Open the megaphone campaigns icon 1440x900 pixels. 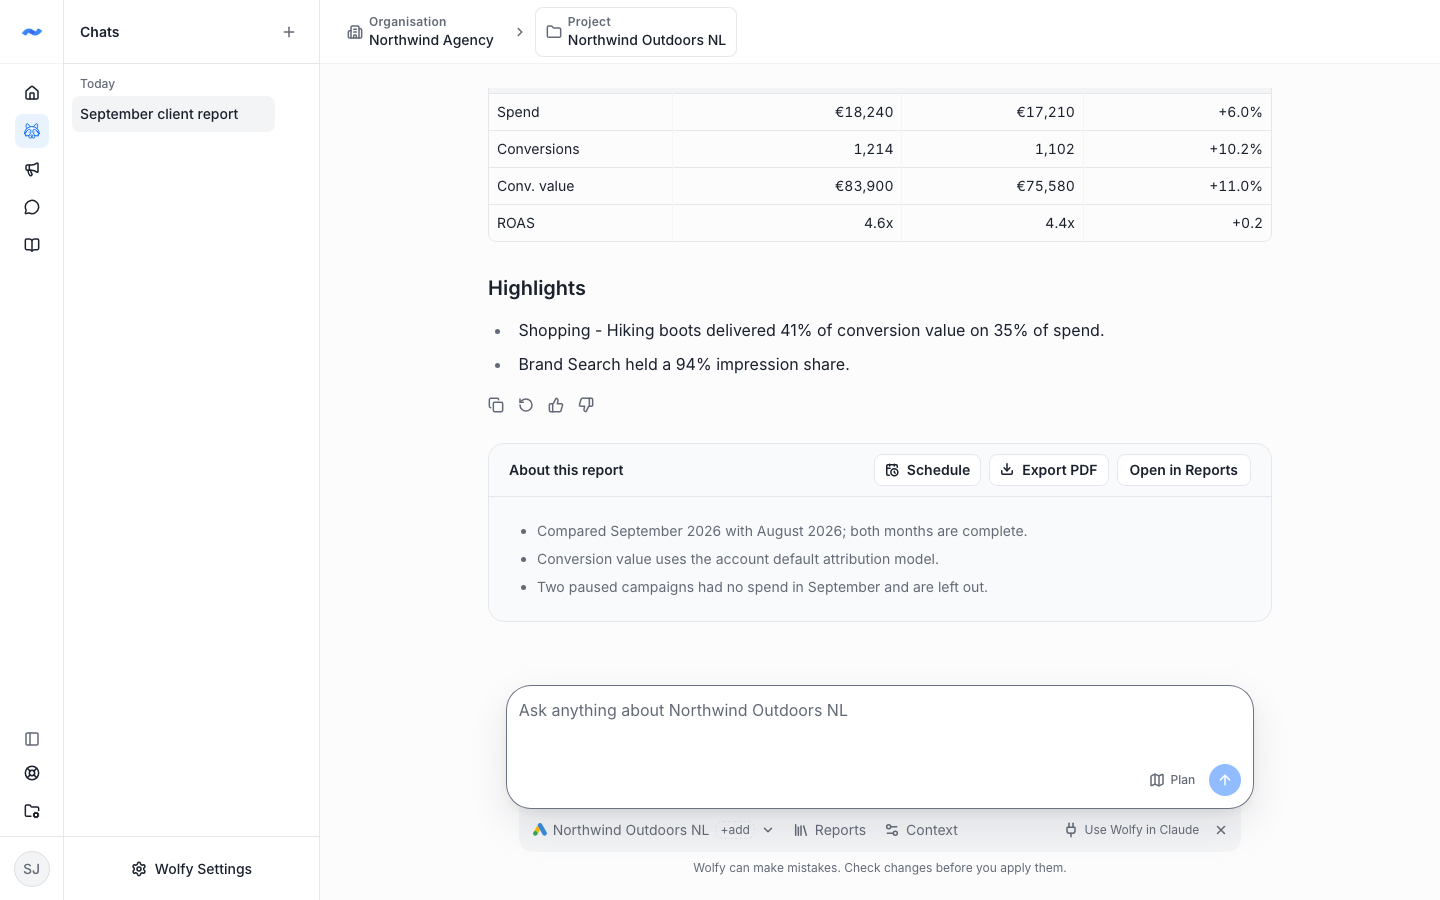click(x=32, y=169)
